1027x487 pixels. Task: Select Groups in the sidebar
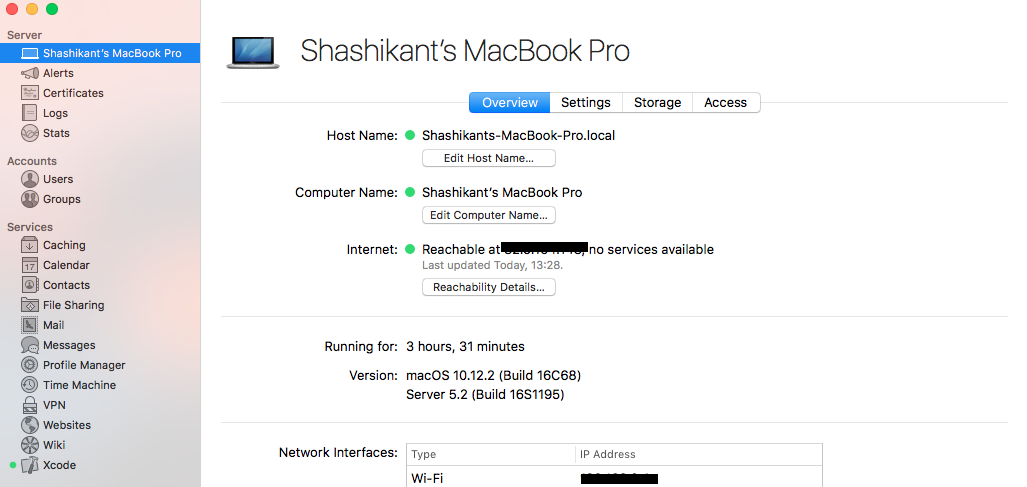point(61,199)
